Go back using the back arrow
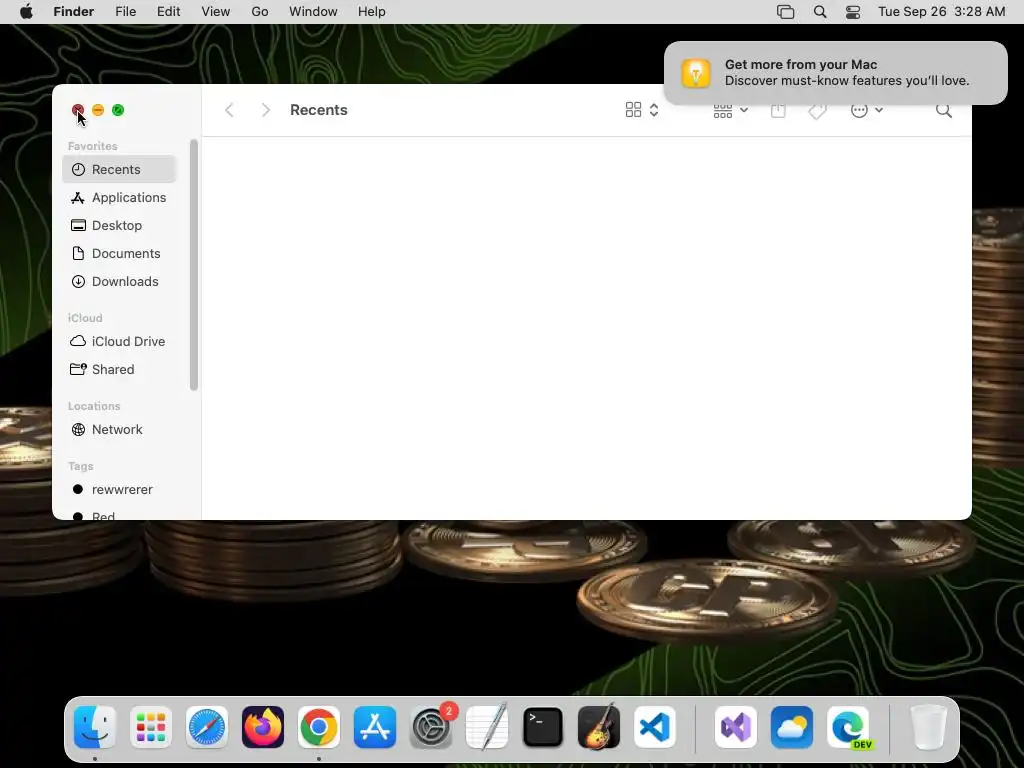The image size is (1024, 768). (x=229, y=110)
